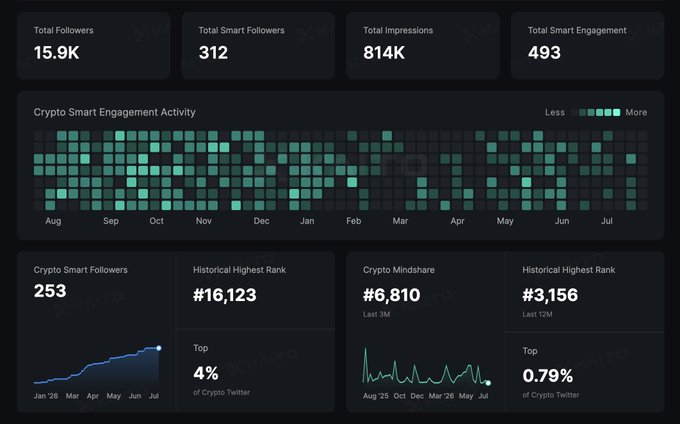Click the Total Impressions label
680x424 pixels.
[398, 30]
